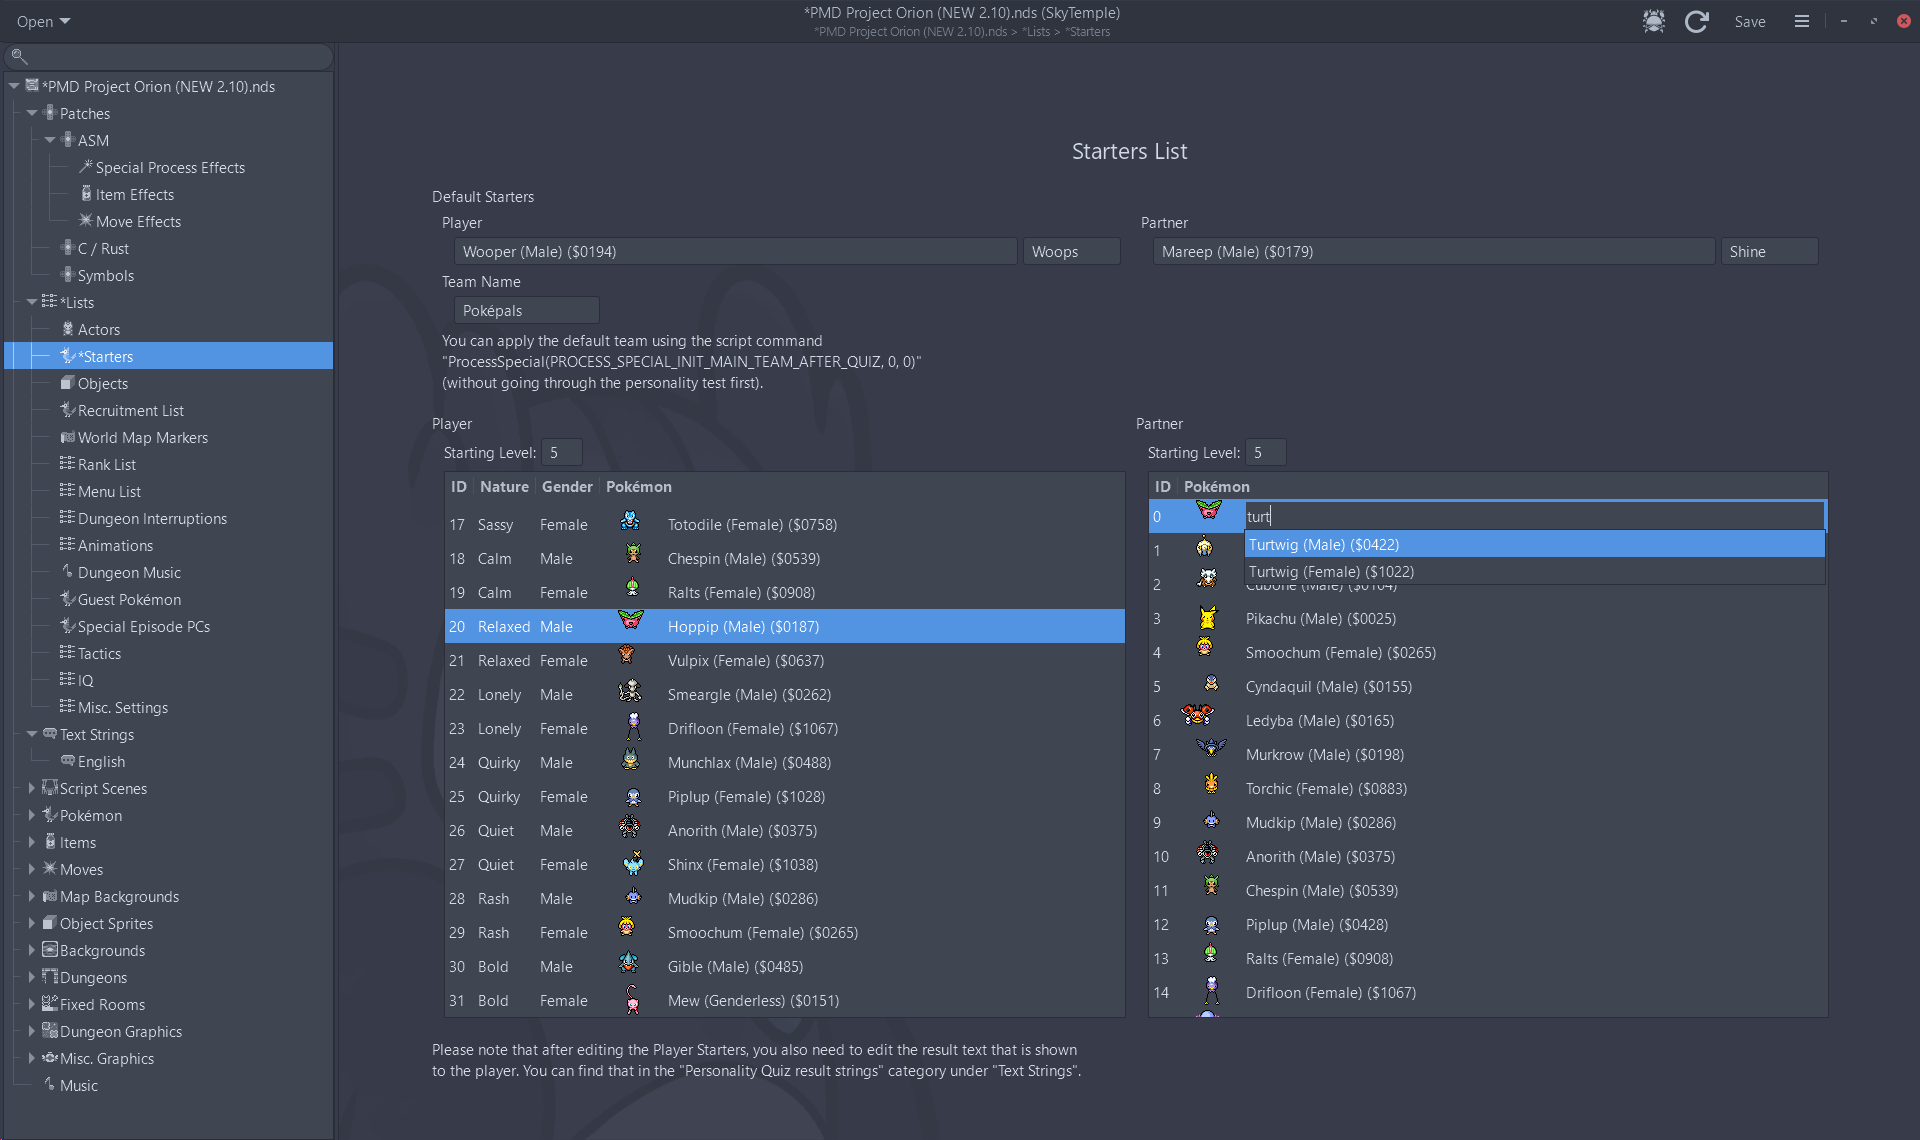The width and height of the screenshot is (1920, 1140).
Task: Collapse the Patches tree node
Action: 32,113
